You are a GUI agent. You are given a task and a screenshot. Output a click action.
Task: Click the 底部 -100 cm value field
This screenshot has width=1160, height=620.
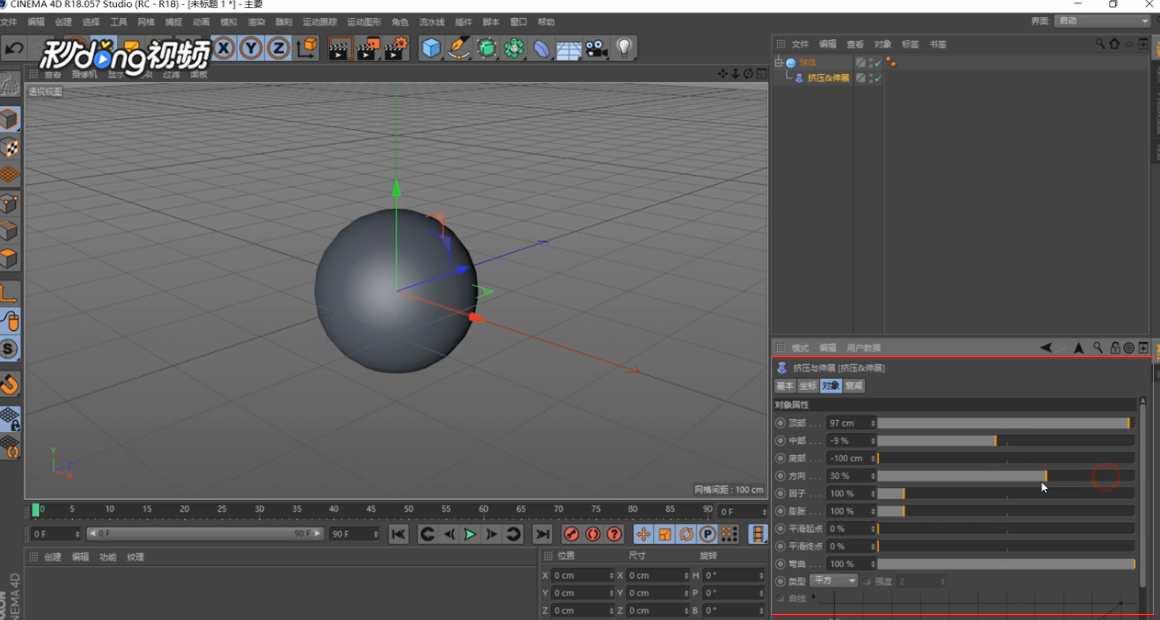850,458
